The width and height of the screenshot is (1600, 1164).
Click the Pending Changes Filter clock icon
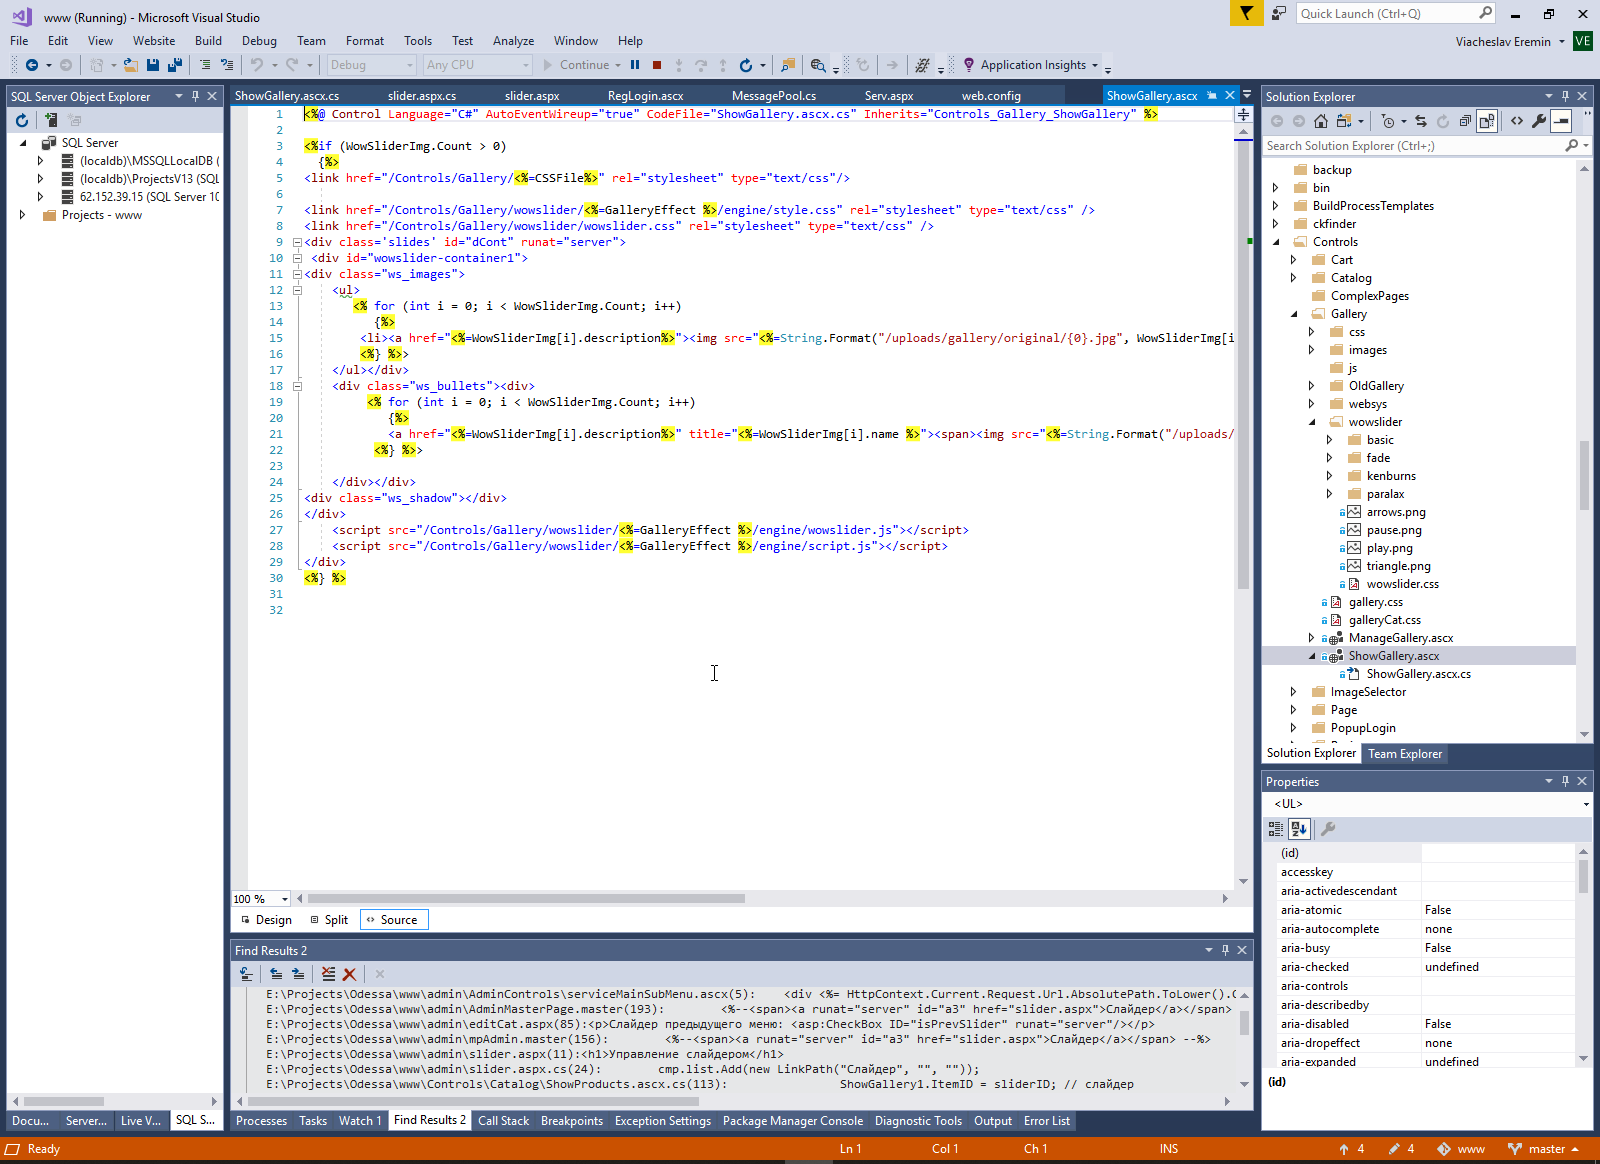tap(1388, 121)
